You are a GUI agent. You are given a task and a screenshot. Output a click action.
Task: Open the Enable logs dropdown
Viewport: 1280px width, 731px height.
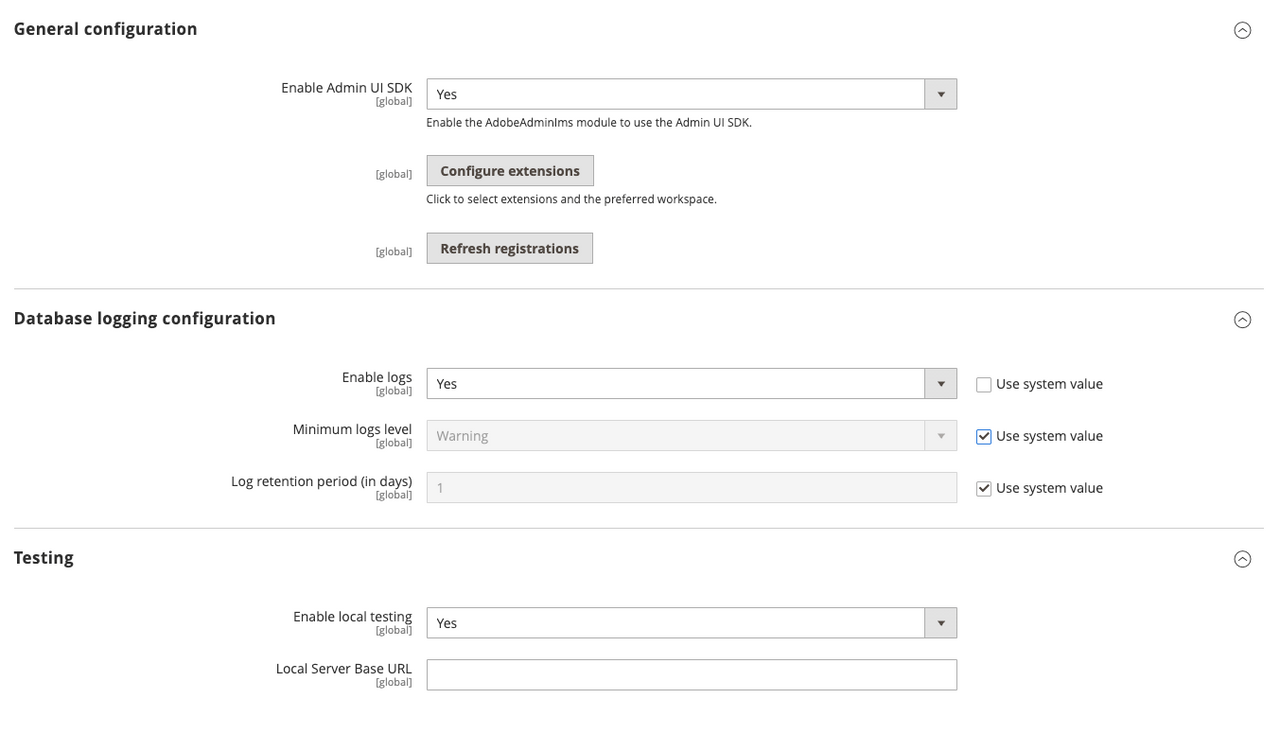[691, 384]
